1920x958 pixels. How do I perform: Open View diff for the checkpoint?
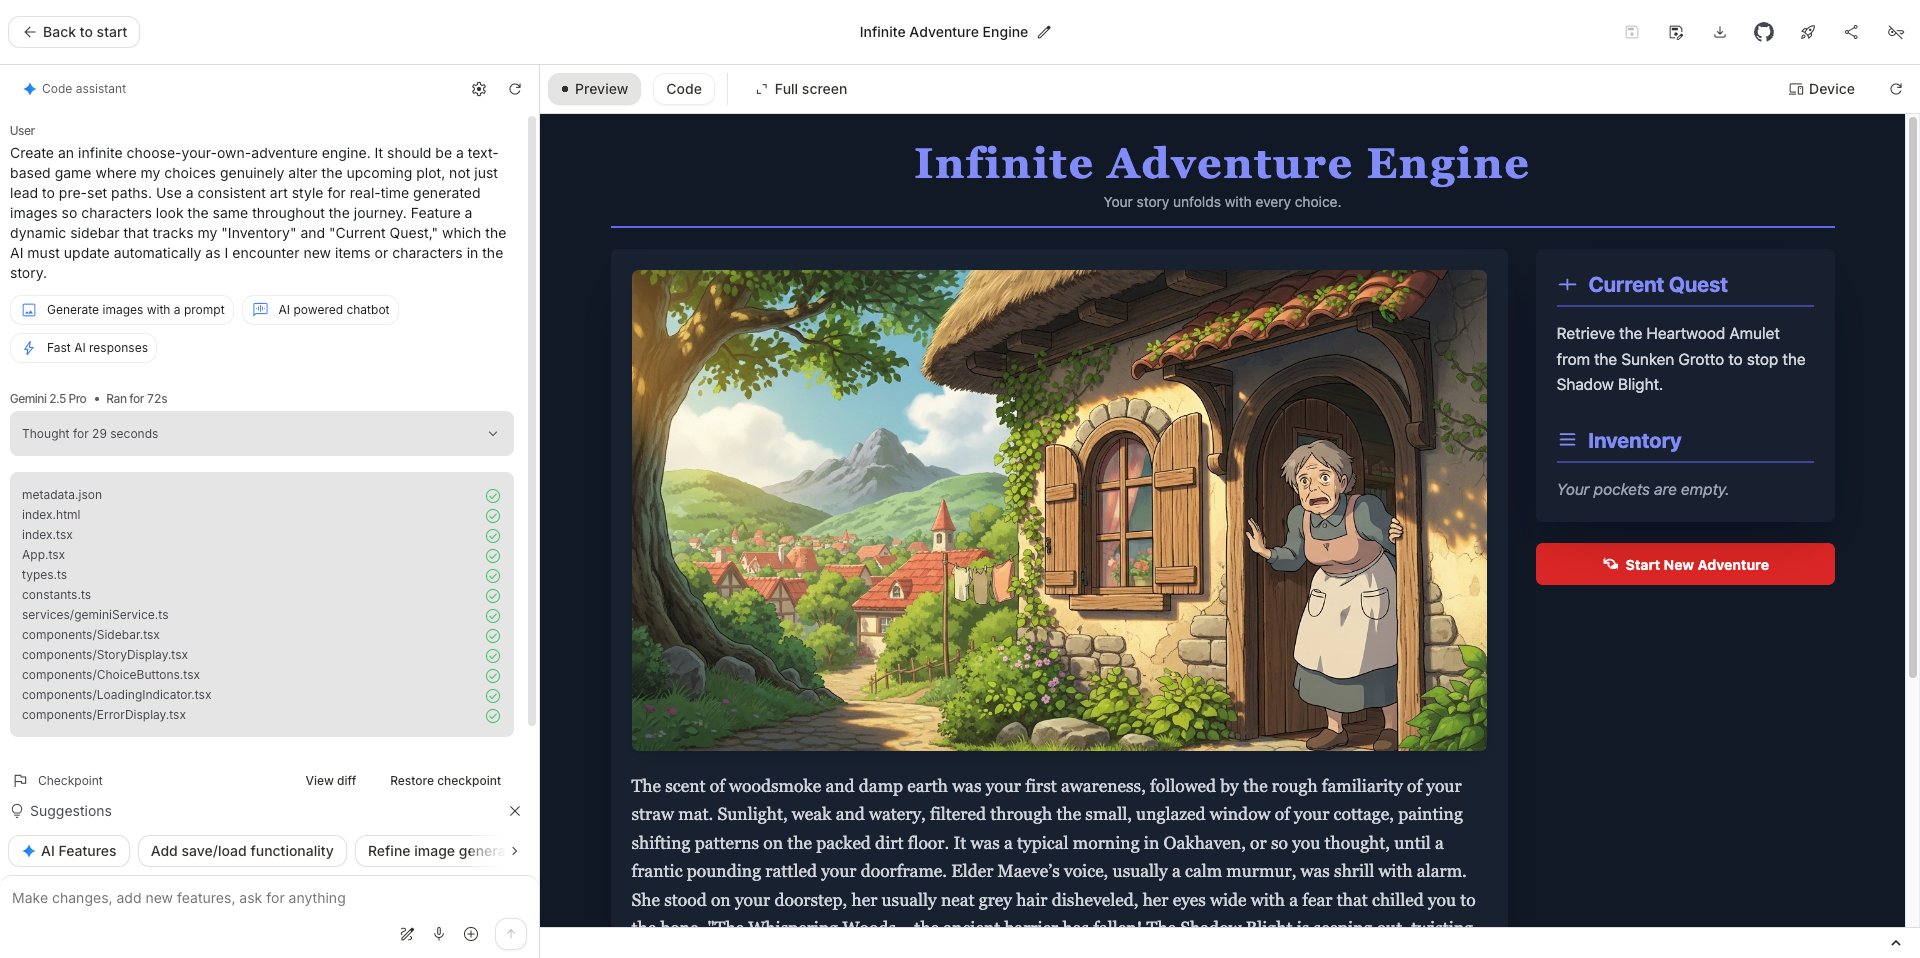point(330,780)
